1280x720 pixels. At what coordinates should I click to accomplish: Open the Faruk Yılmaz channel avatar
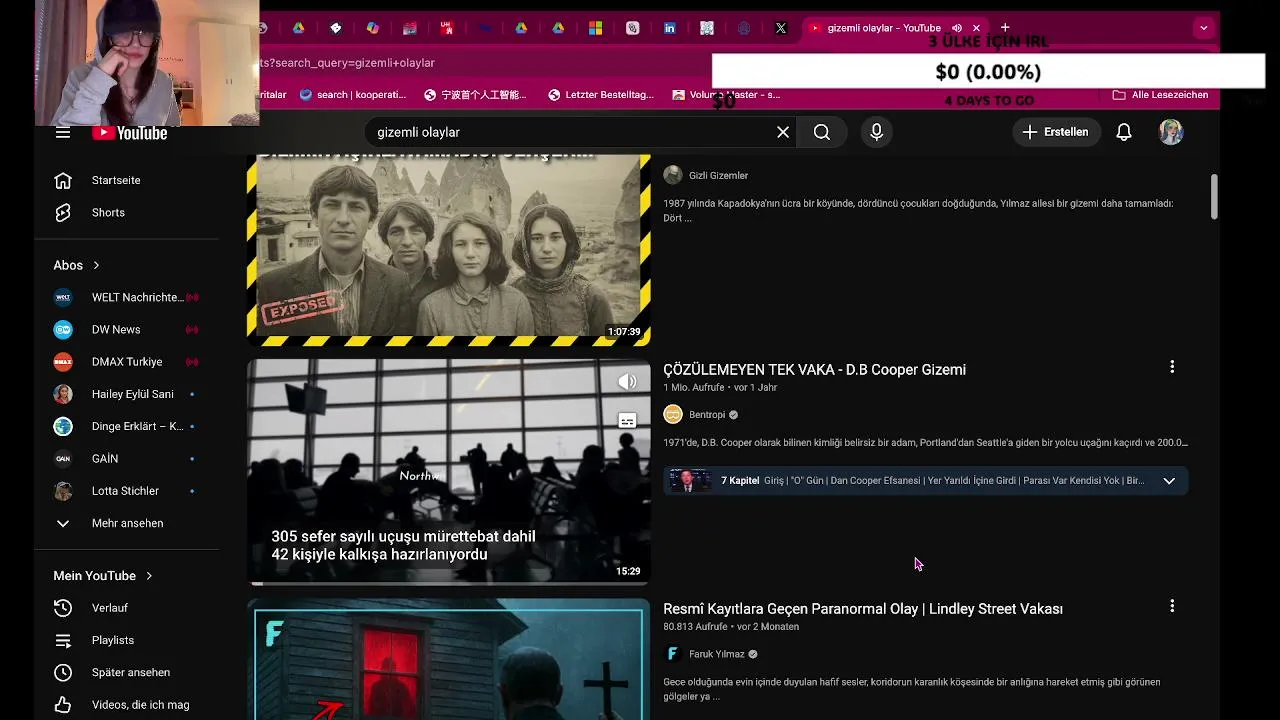pyautogui.click(x=673, y=654)
